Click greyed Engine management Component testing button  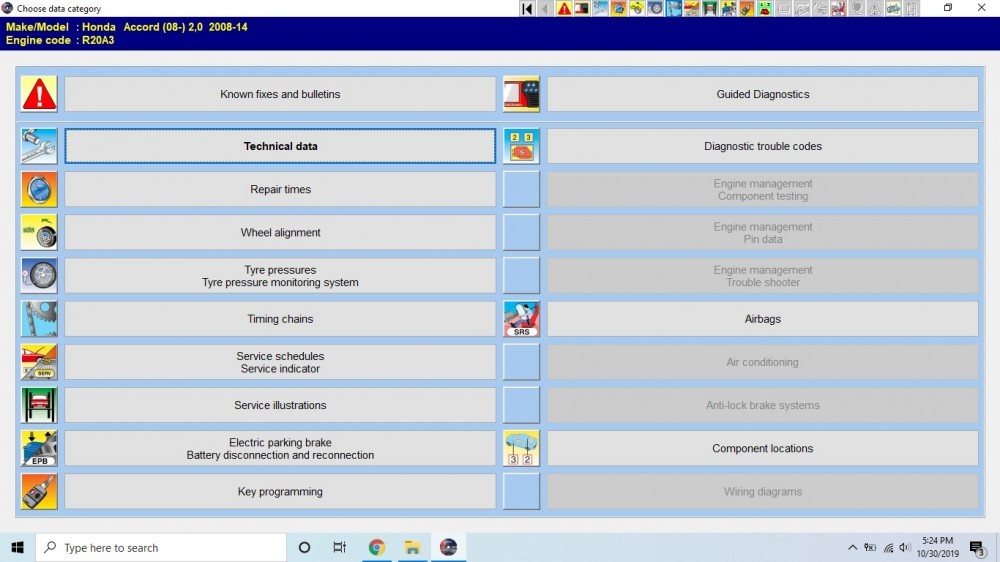click(763, 189)
